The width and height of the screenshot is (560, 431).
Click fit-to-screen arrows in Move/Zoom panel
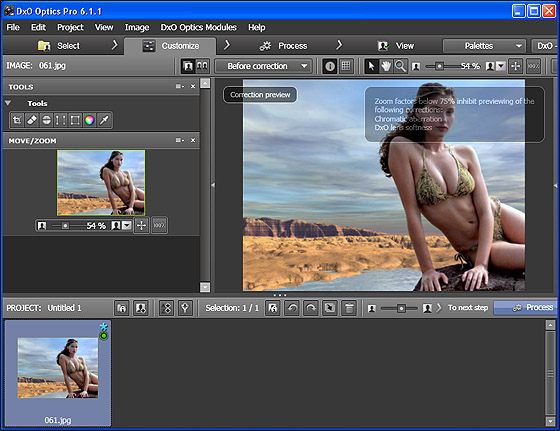tap(141, 226)
